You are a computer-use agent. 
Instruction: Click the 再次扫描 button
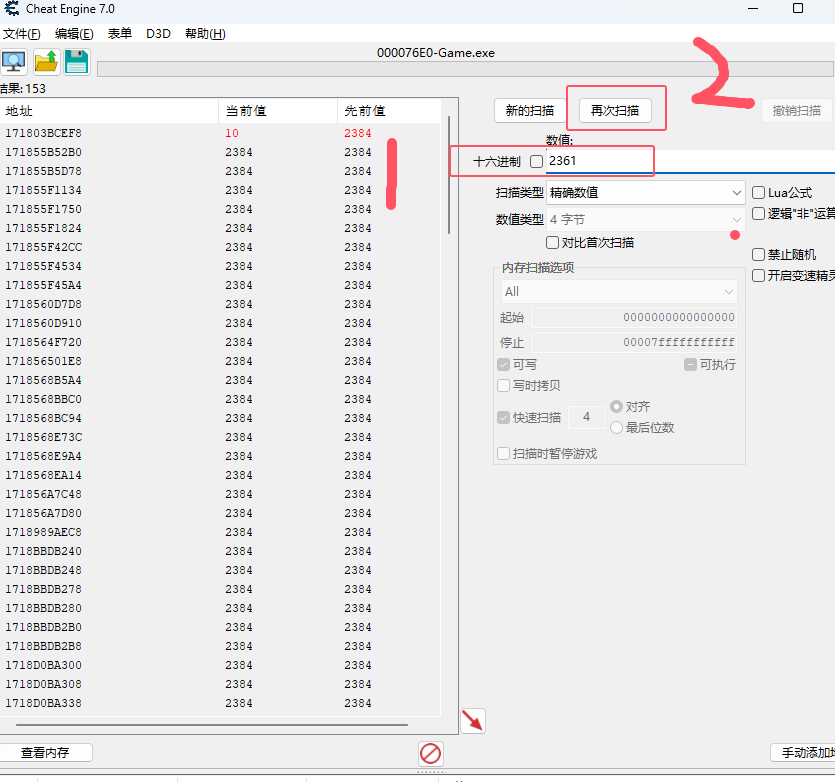tap(615, 110)
